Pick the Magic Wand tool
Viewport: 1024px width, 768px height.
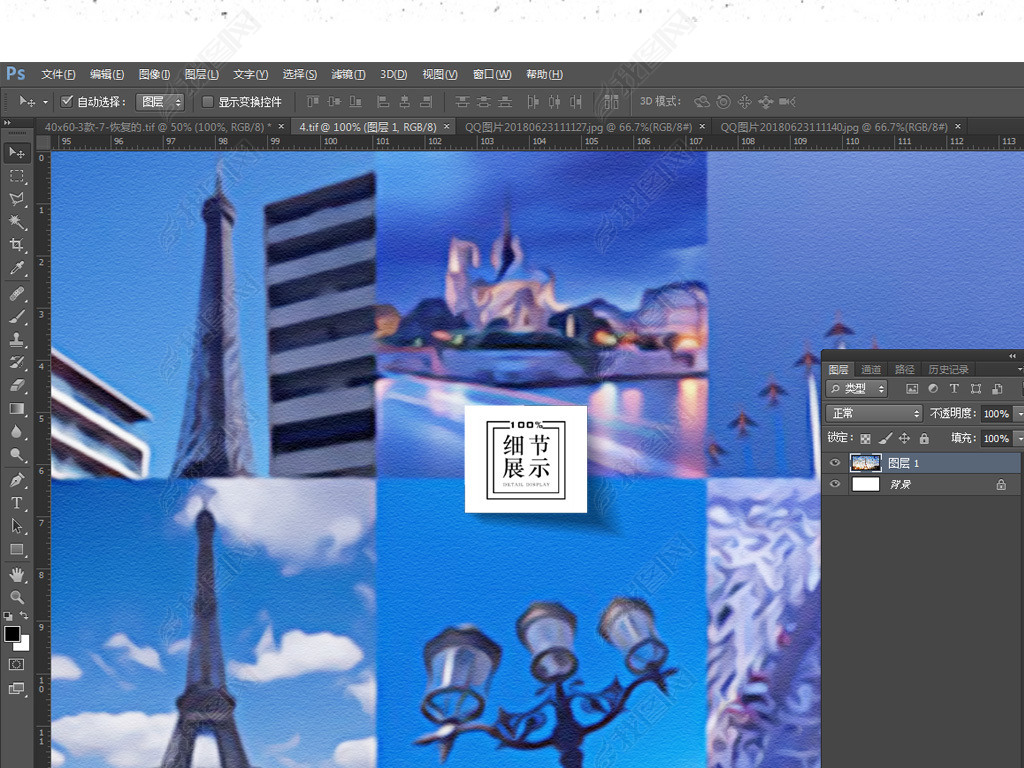pos(17,222)
